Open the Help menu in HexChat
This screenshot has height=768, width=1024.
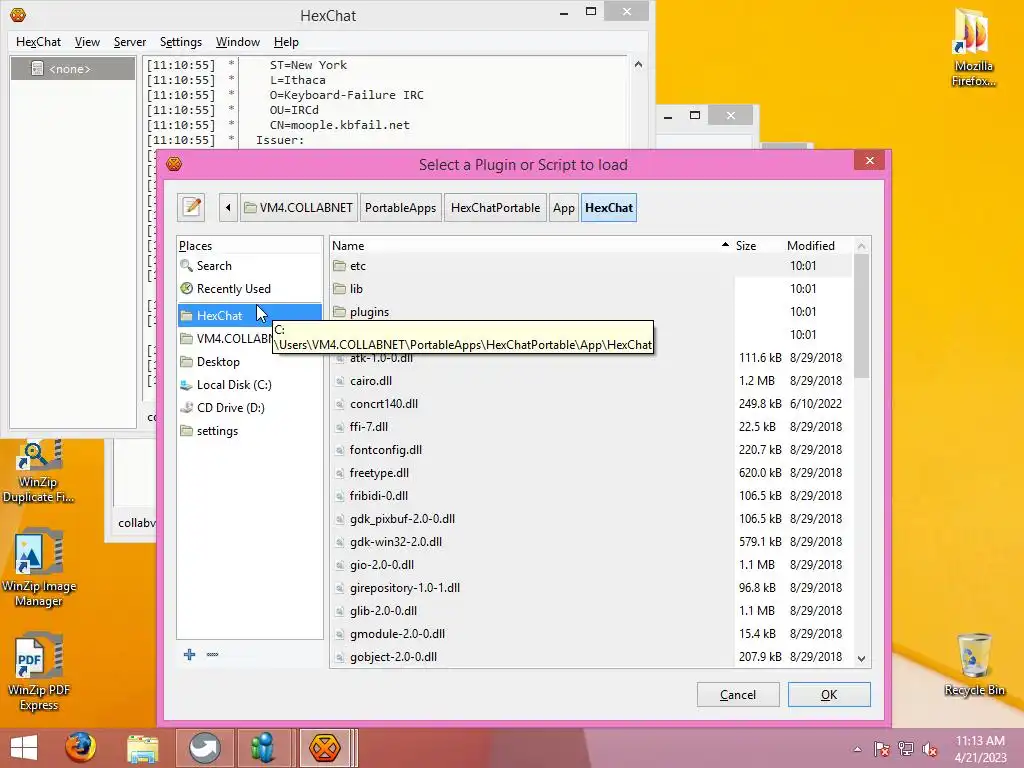coord(286,42)
